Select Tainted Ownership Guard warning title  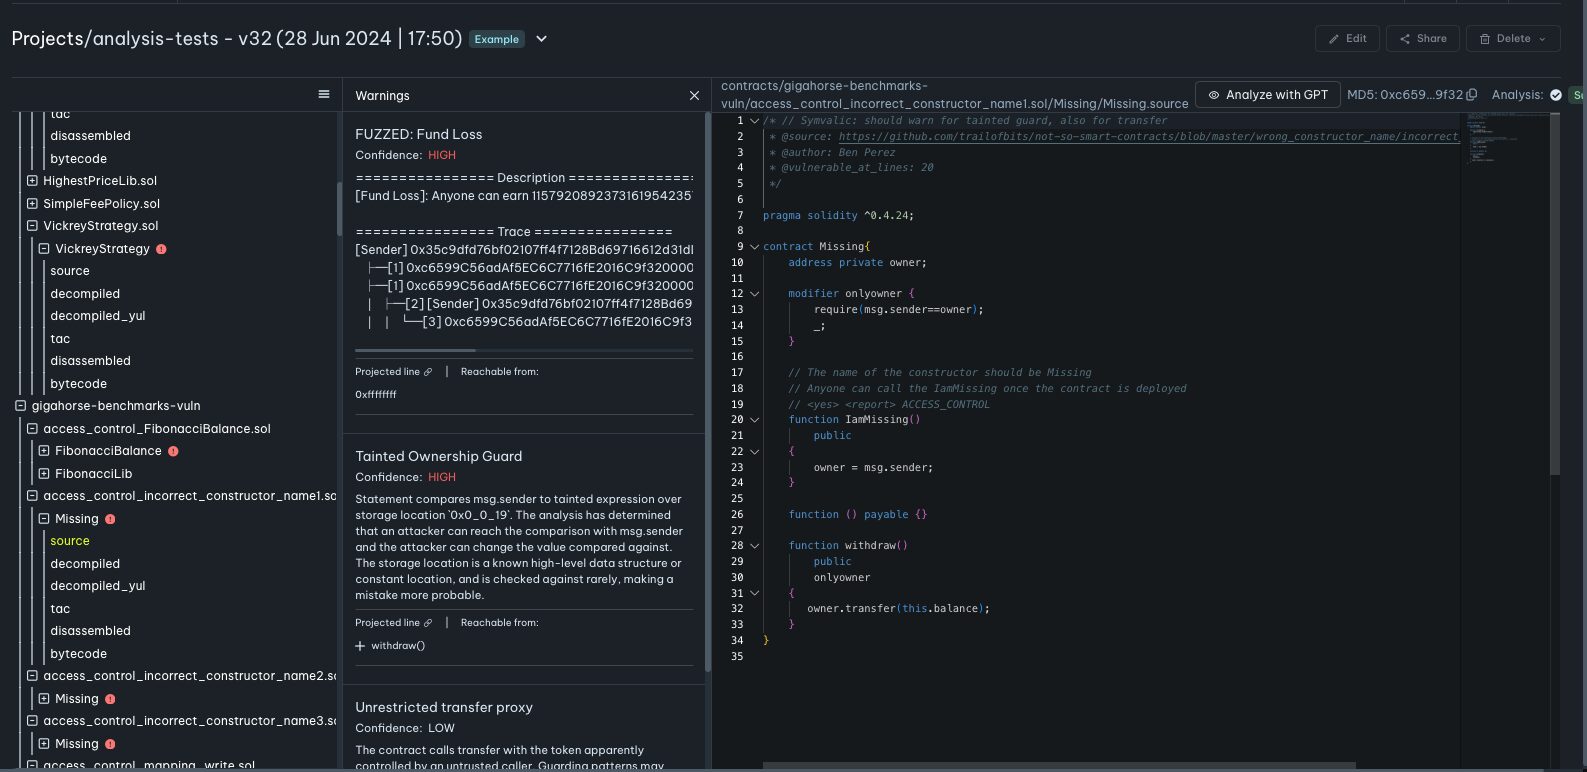(x=439, y=456)
